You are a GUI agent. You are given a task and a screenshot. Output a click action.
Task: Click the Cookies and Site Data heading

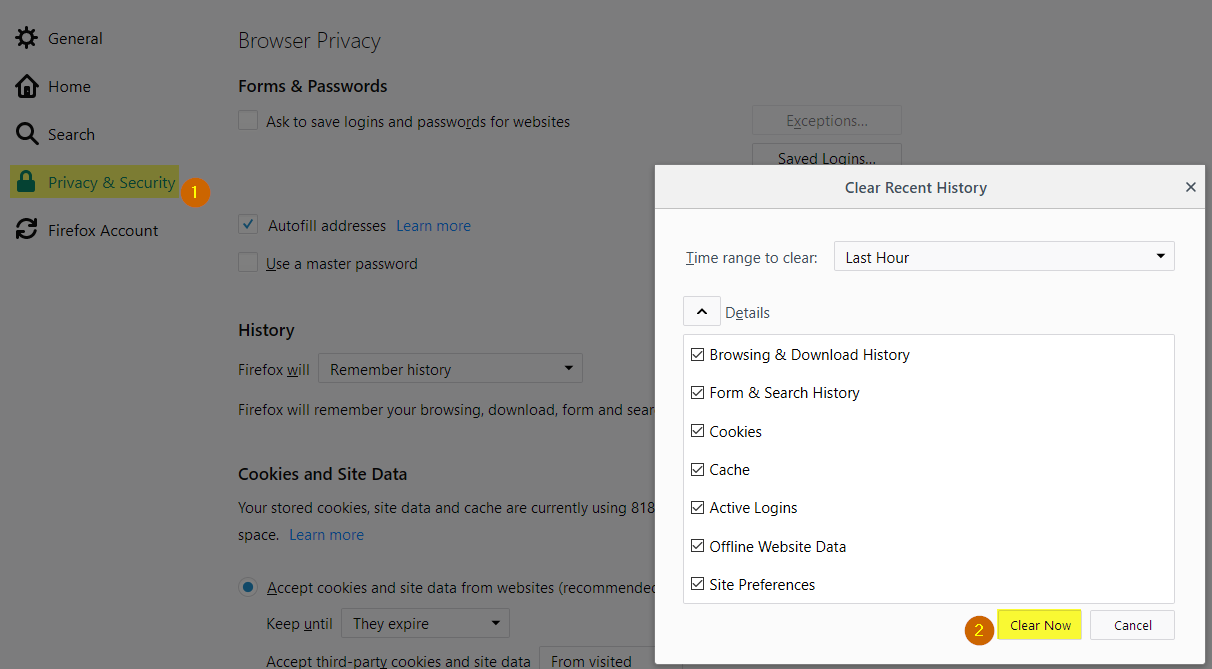coord(322,474)
